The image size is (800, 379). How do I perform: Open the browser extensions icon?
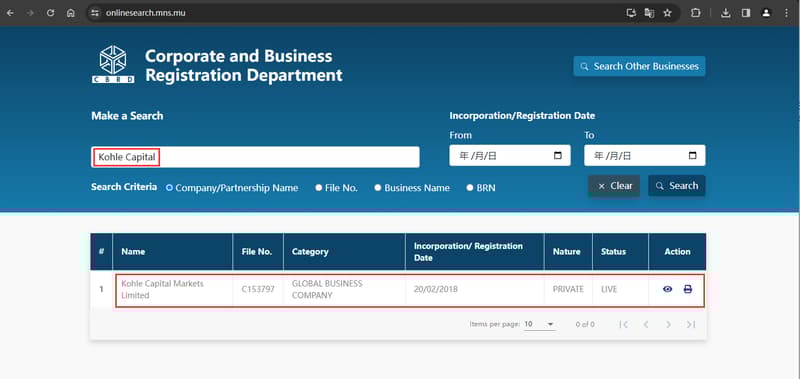tap(695, 13)
